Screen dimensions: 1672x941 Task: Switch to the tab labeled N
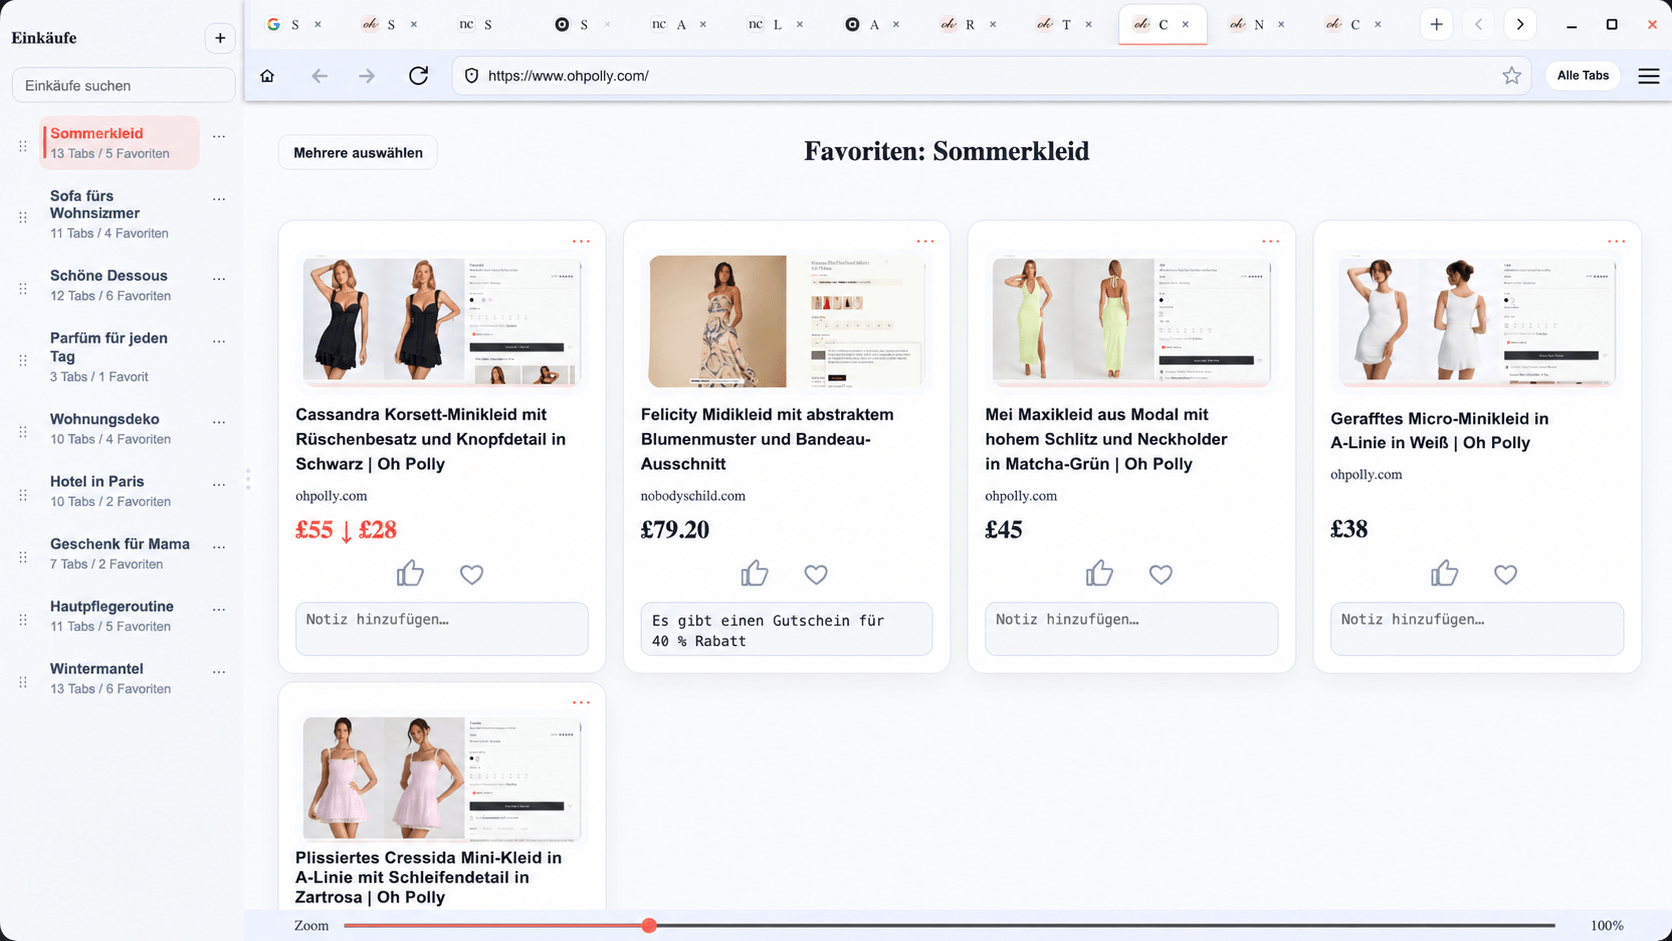[x=1247, y=24]
